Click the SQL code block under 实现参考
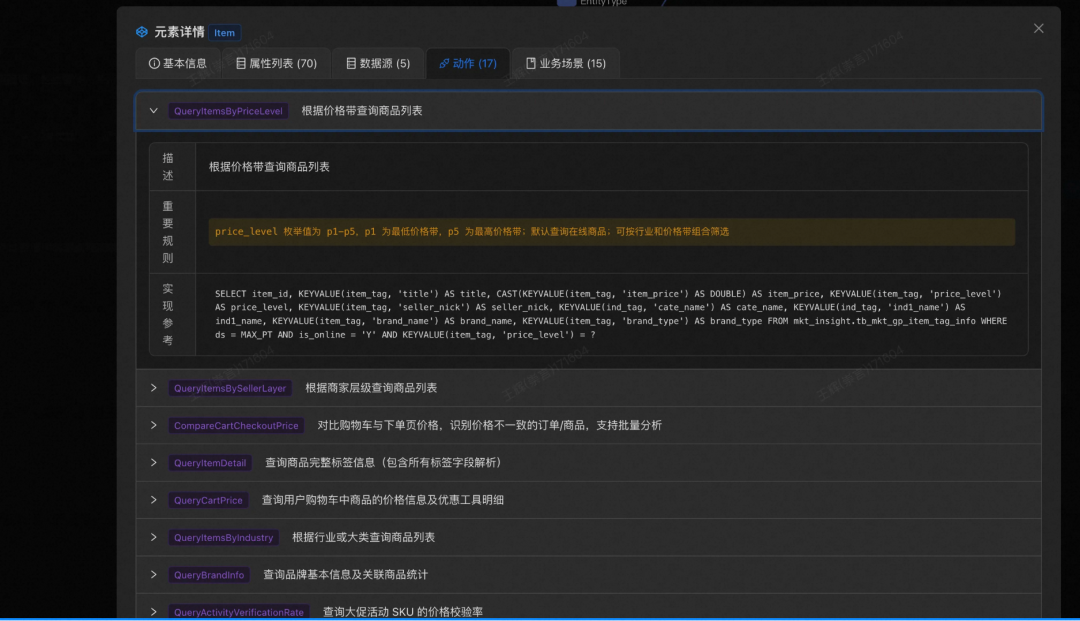1080x621 pixels. [x=611, y=314]
